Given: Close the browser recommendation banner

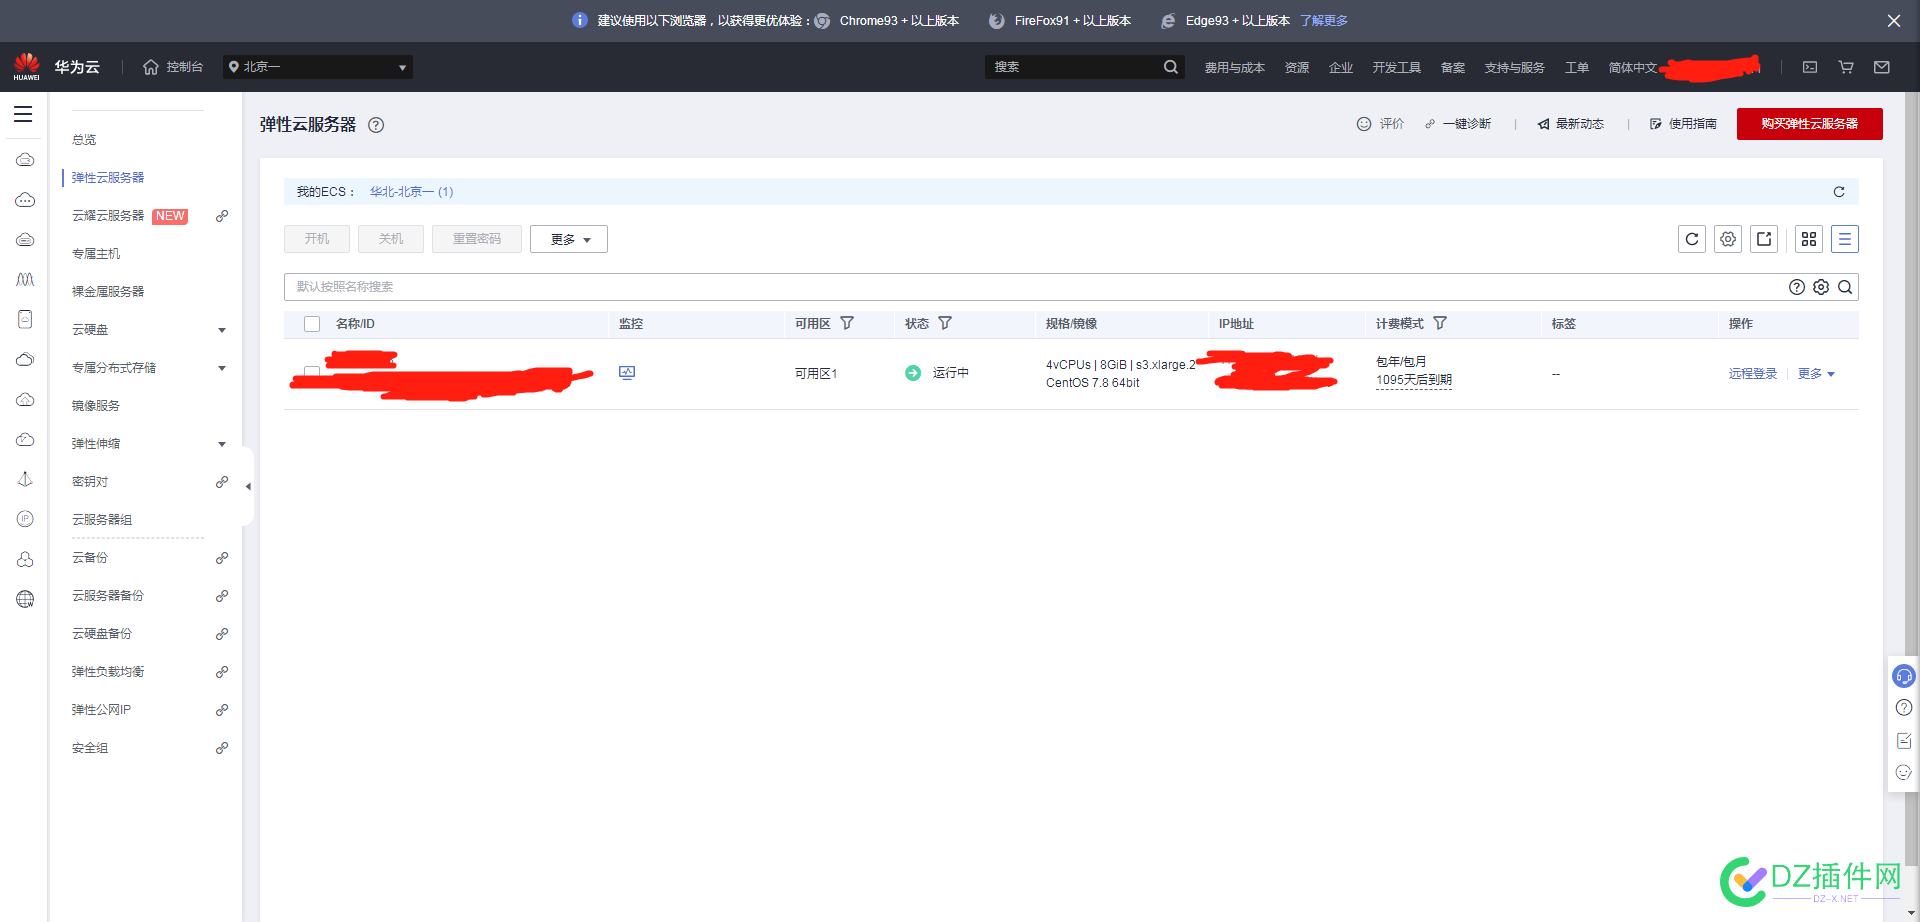Looking at the screenshot, I should [1894, 21].
